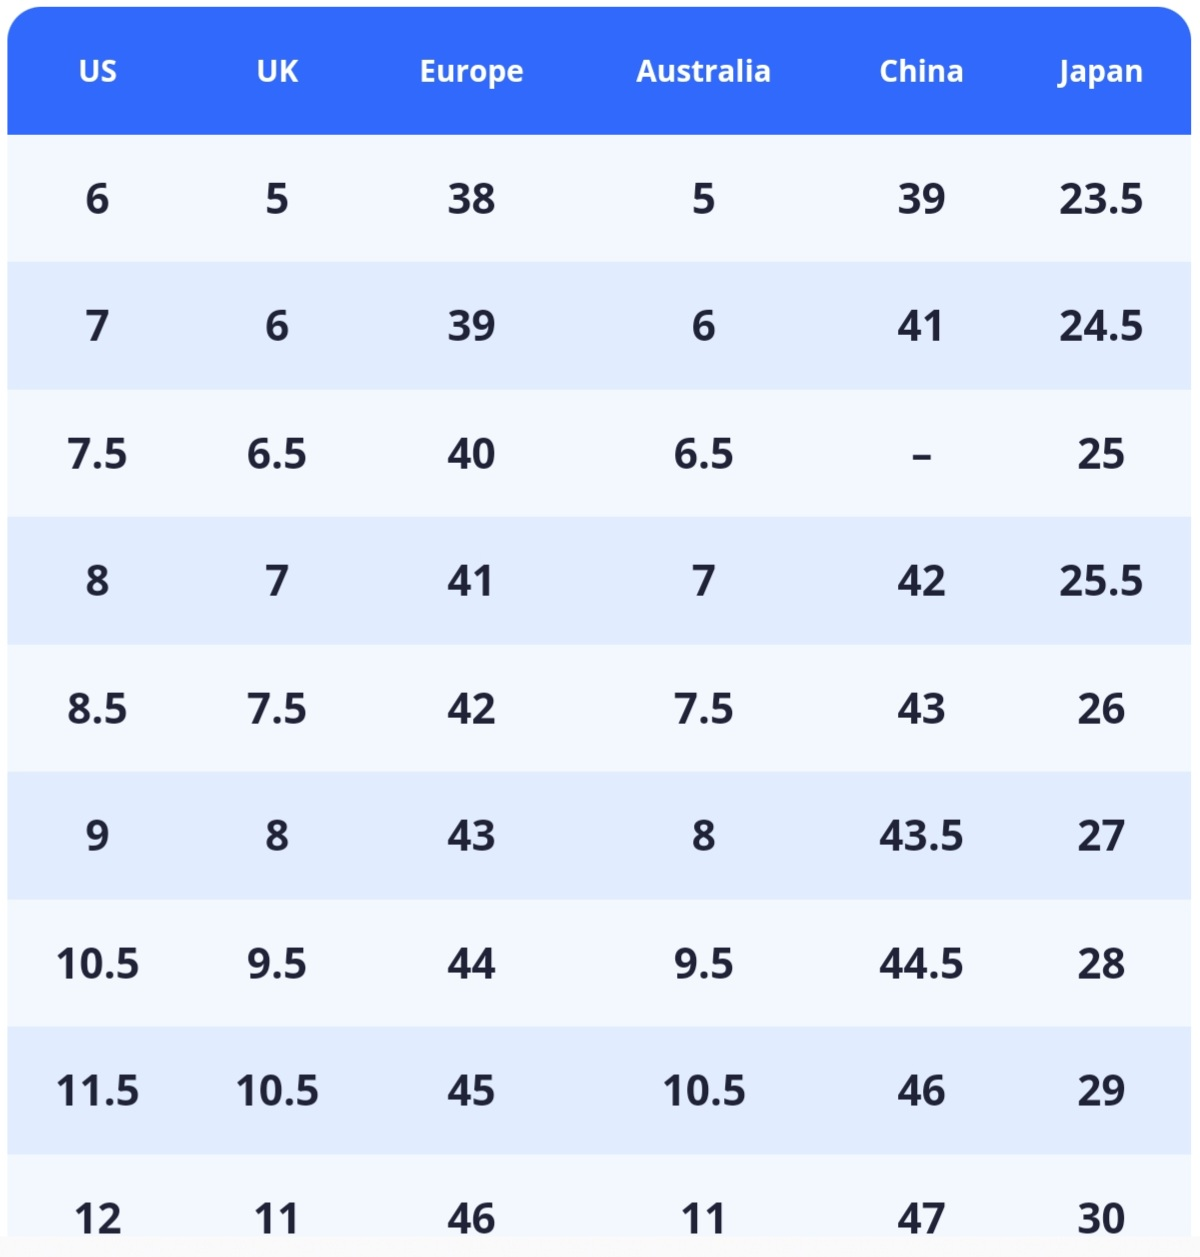Click the Japan column header
Viewport: 1200px width, 1257px height.
click(1100, 71)
